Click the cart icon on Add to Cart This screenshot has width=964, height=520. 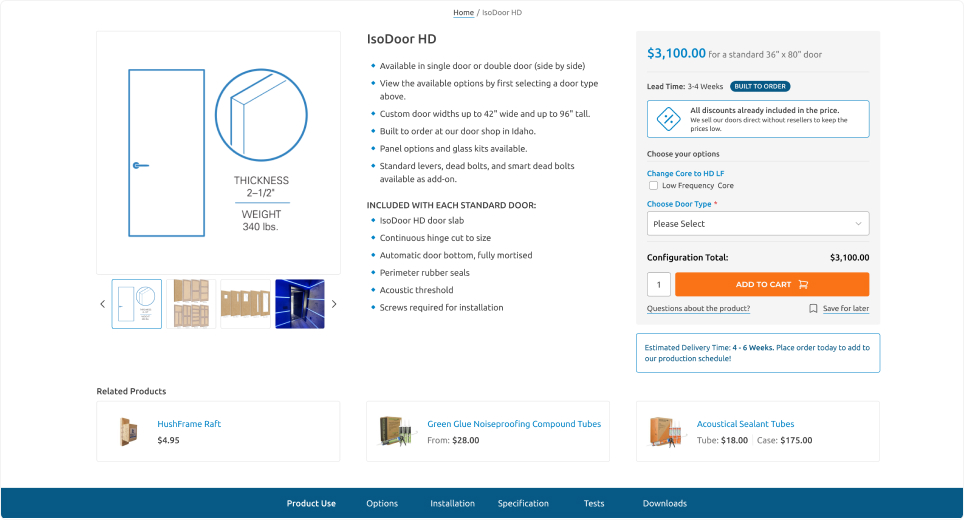(x=802, y=284)
